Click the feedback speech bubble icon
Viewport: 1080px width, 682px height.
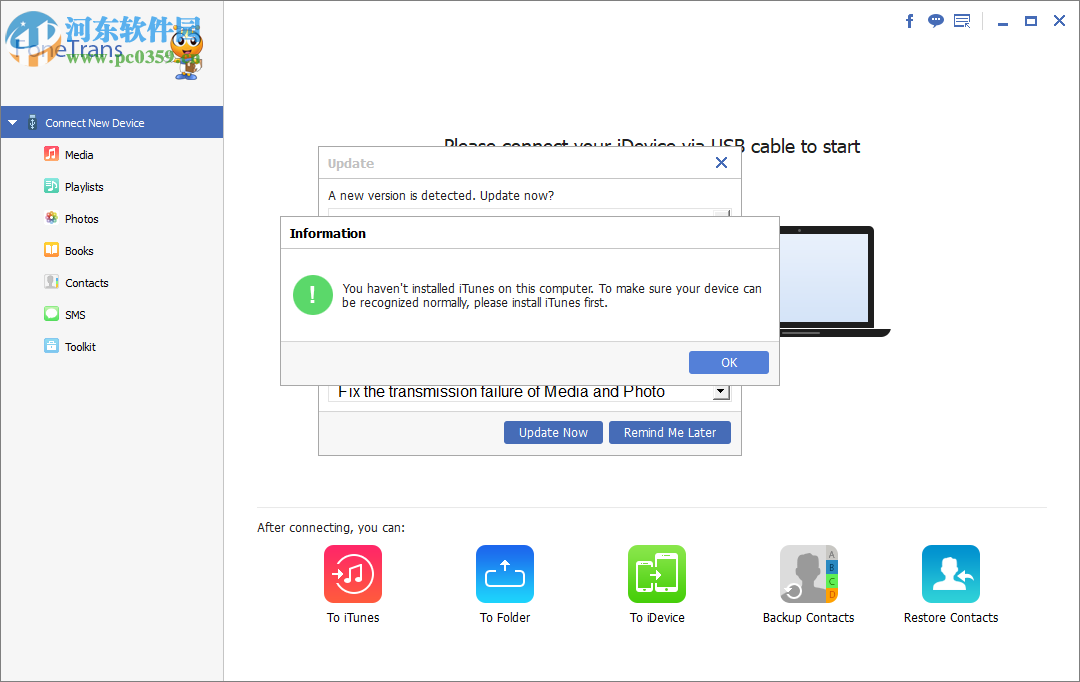click(935, 20)
